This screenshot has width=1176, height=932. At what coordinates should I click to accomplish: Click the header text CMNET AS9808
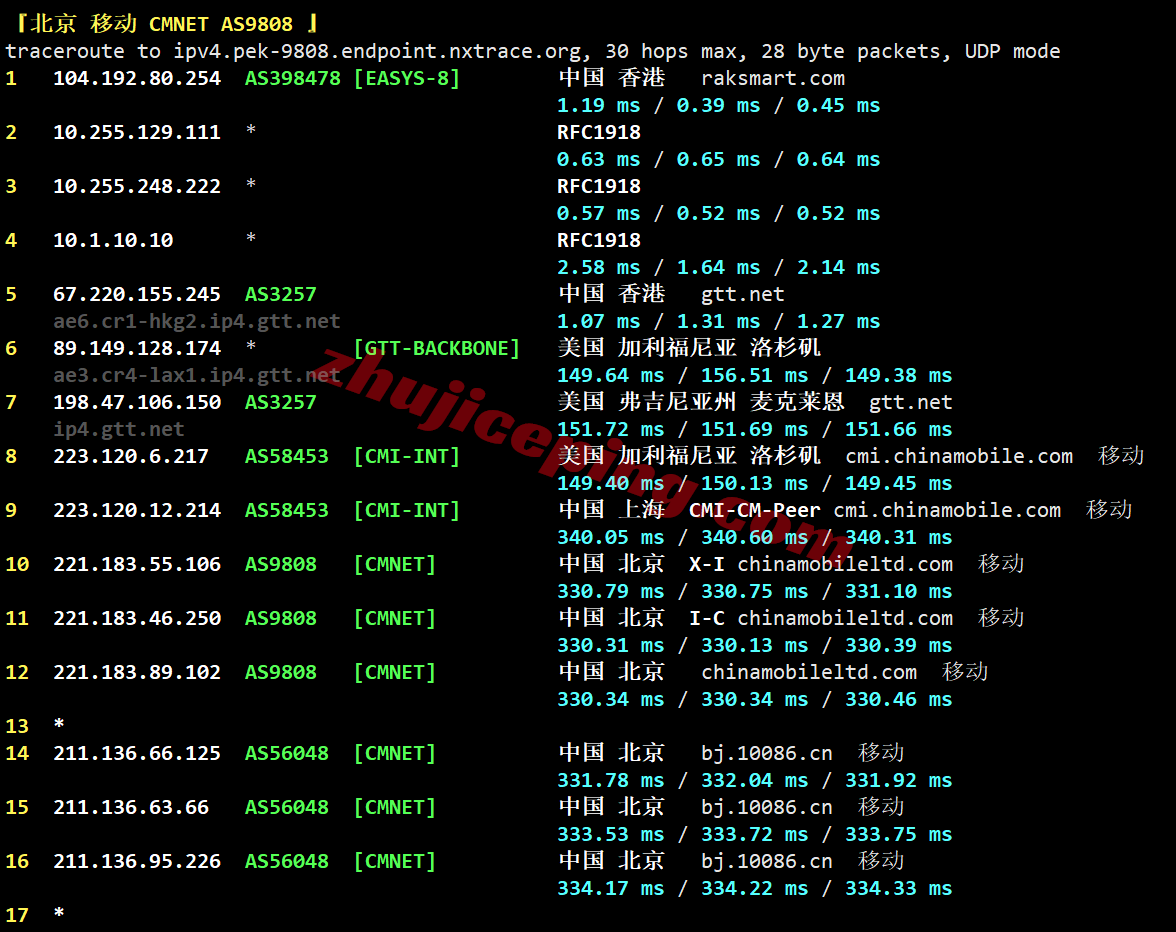(220, 25)
